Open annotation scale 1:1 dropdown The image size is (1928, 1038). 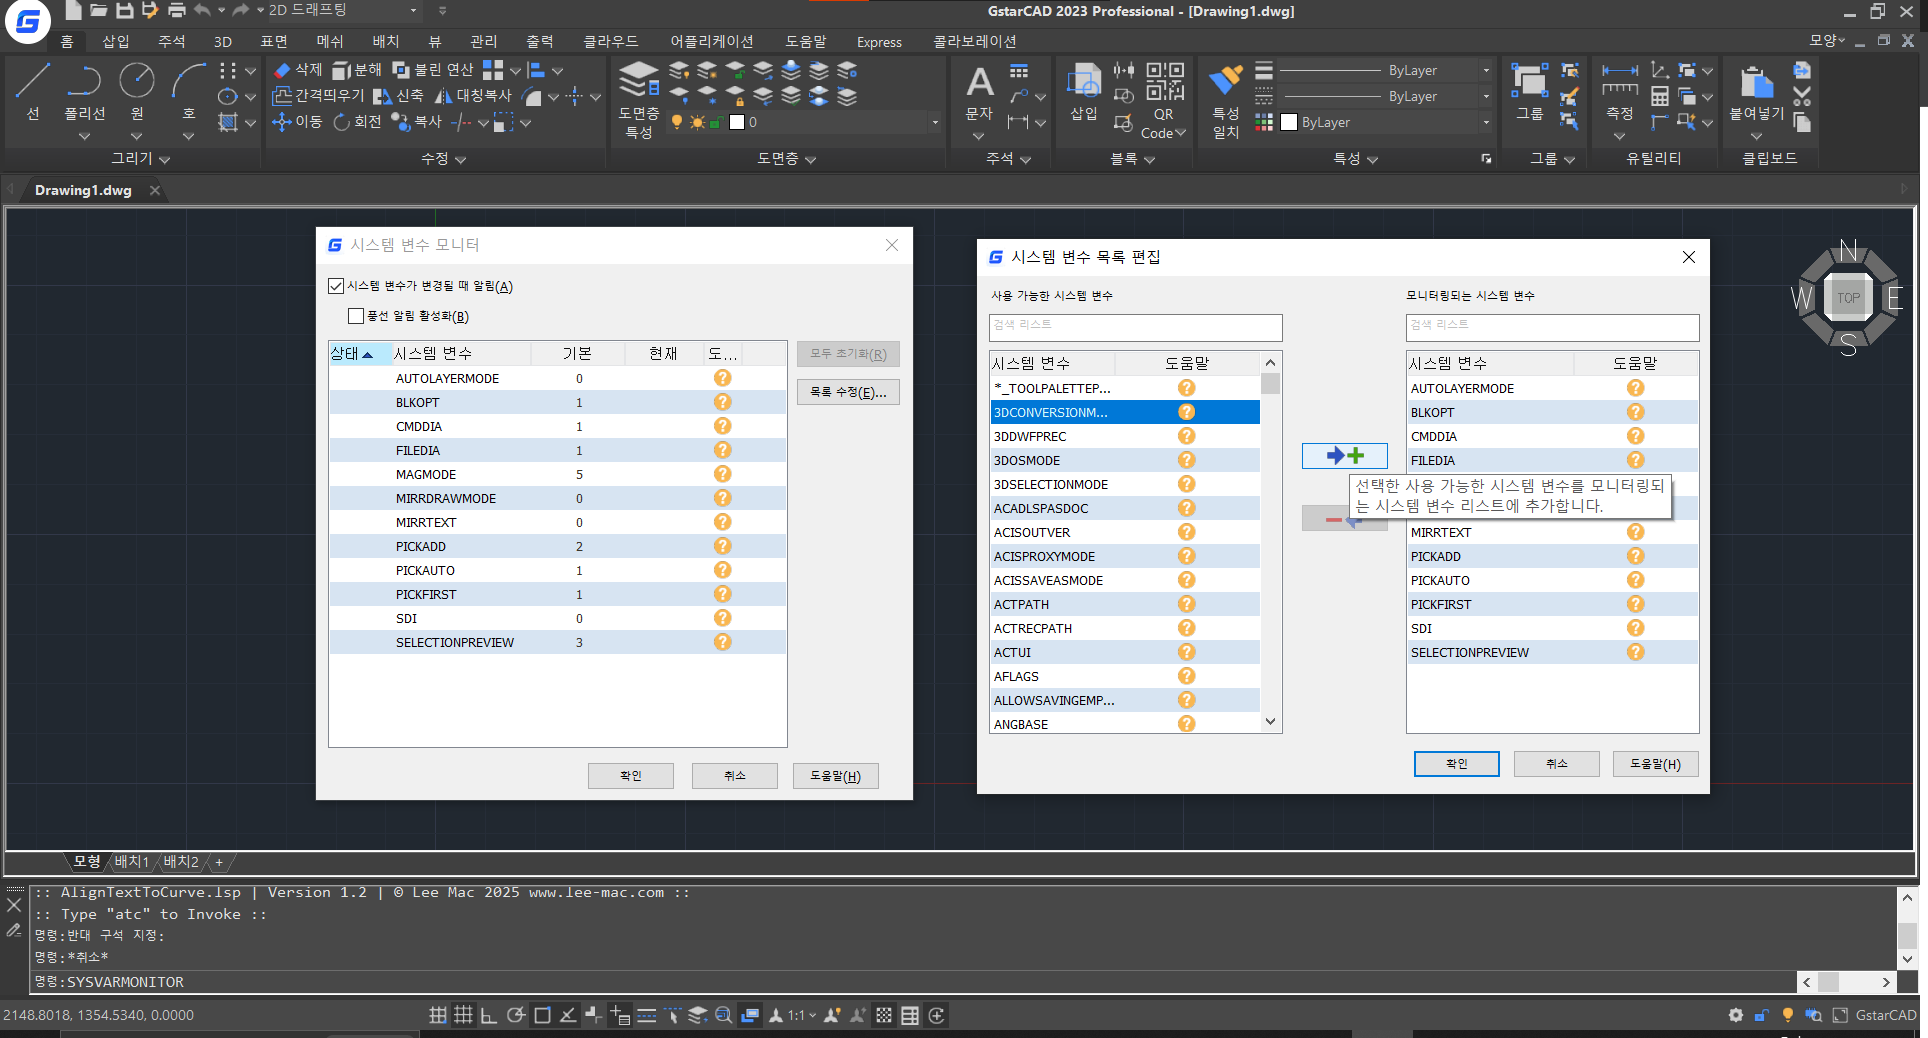(803, 1015)
